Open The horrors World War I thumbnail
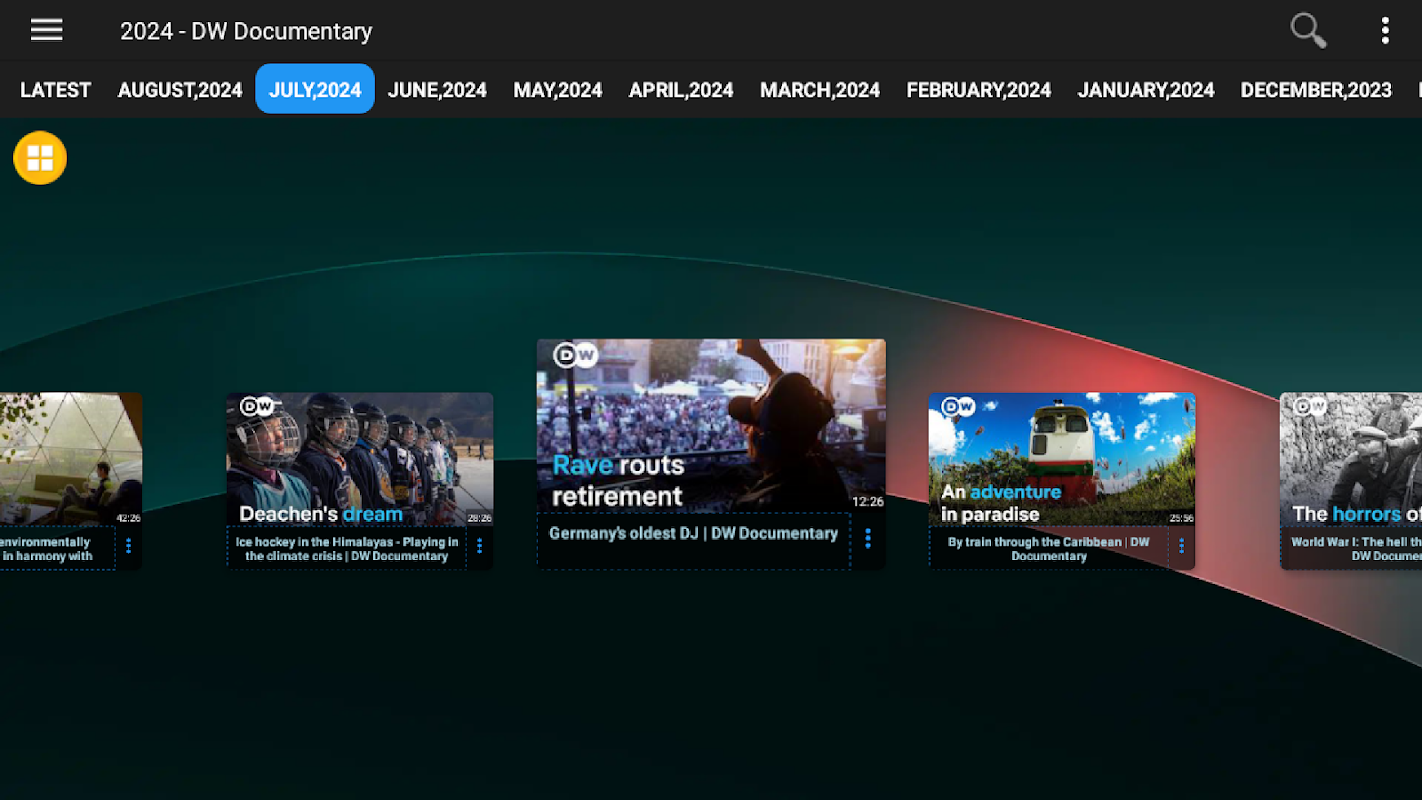1422x800 pixels. [1351, 459]
